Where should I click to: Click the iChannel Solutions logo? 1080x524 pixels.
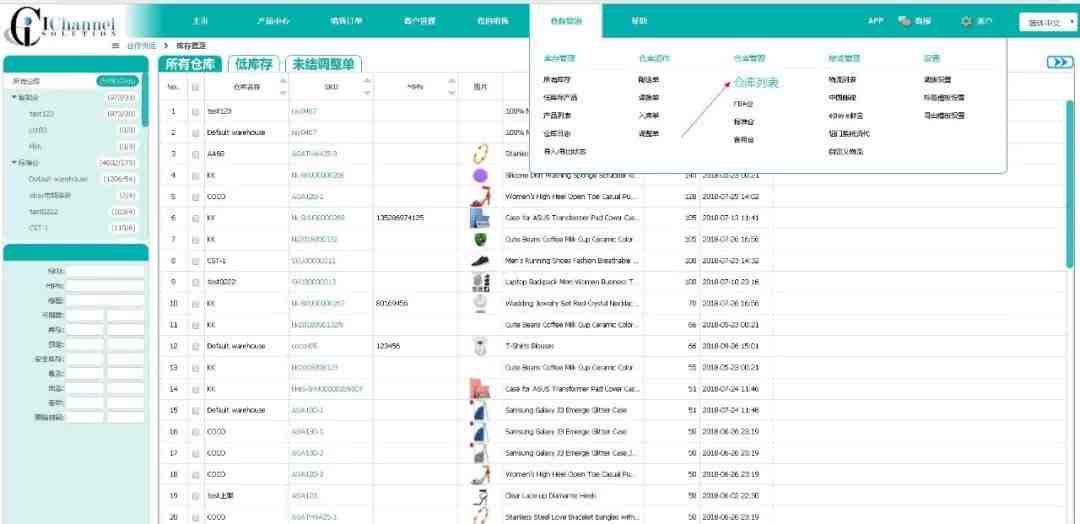[62, 25]
